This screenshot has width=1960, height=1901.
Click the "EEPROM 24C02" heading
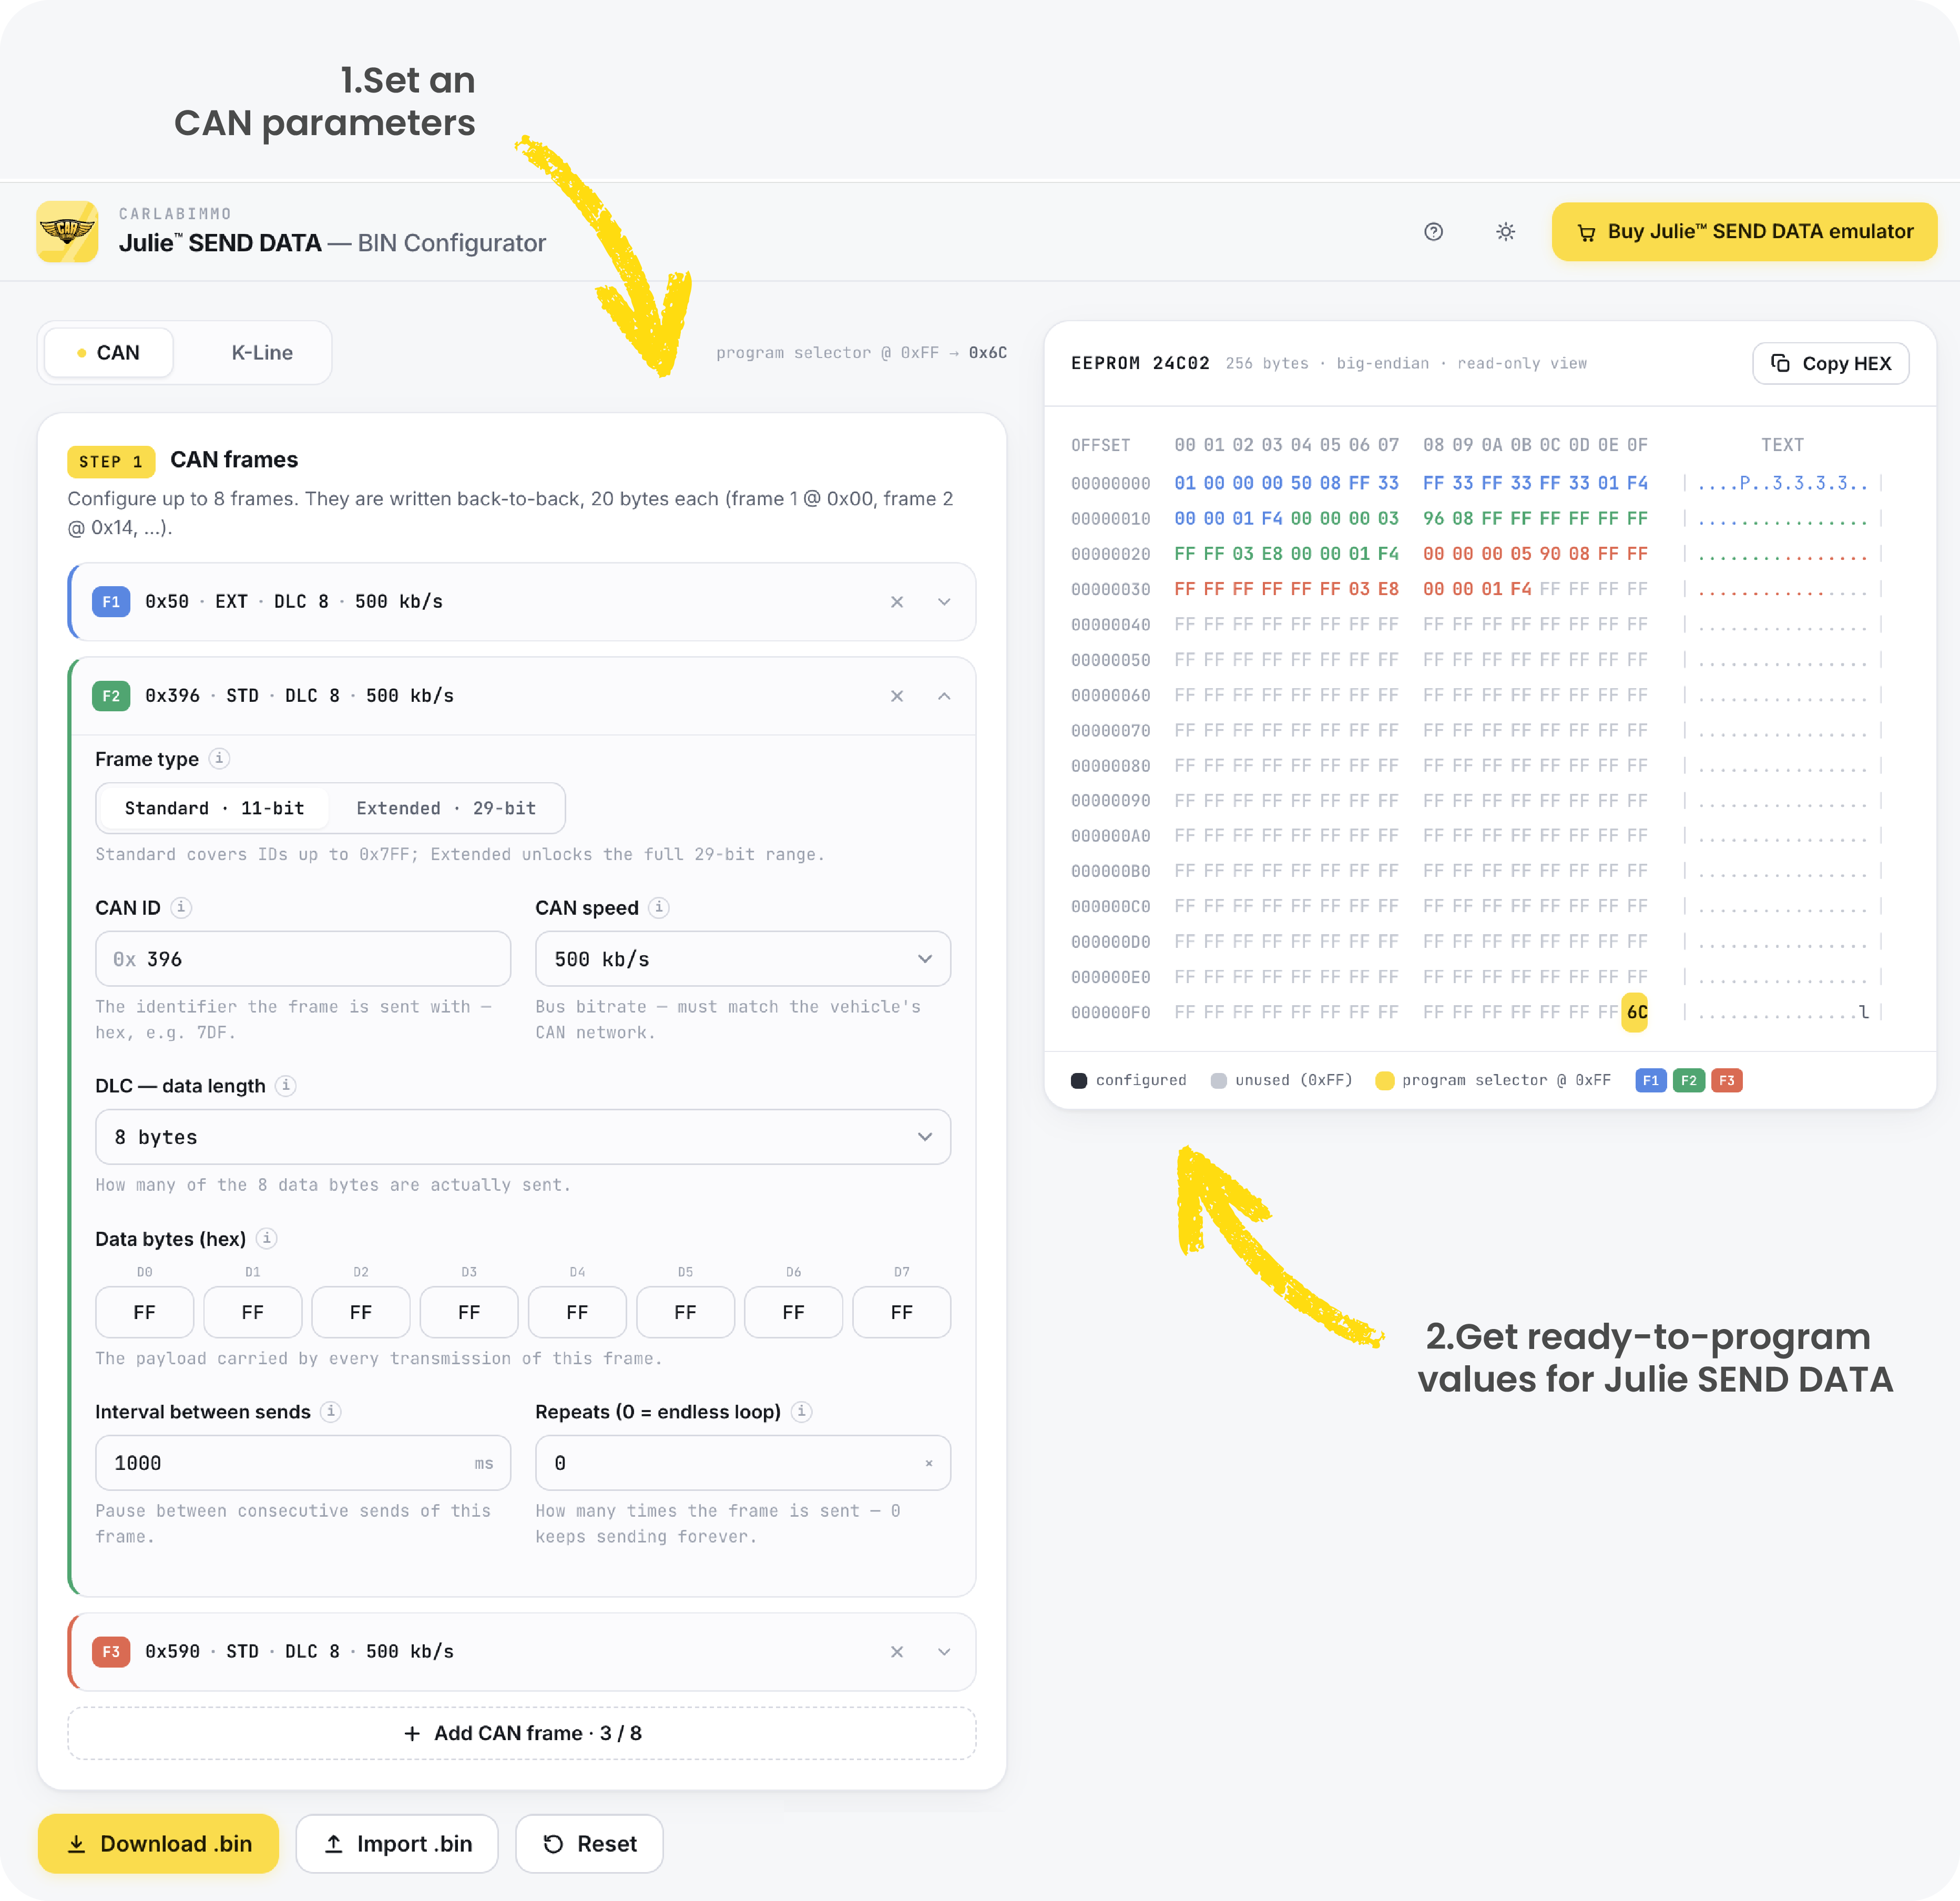click(x=1140, y=364)
